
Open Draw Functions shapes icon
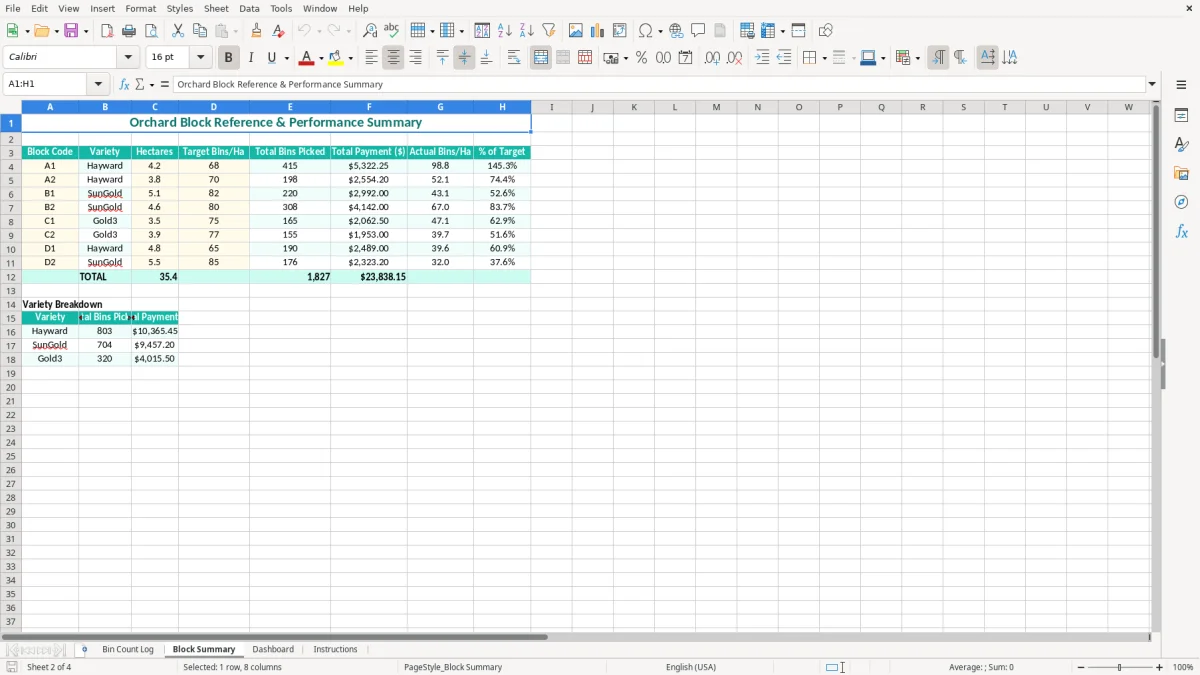coord(826,31)
